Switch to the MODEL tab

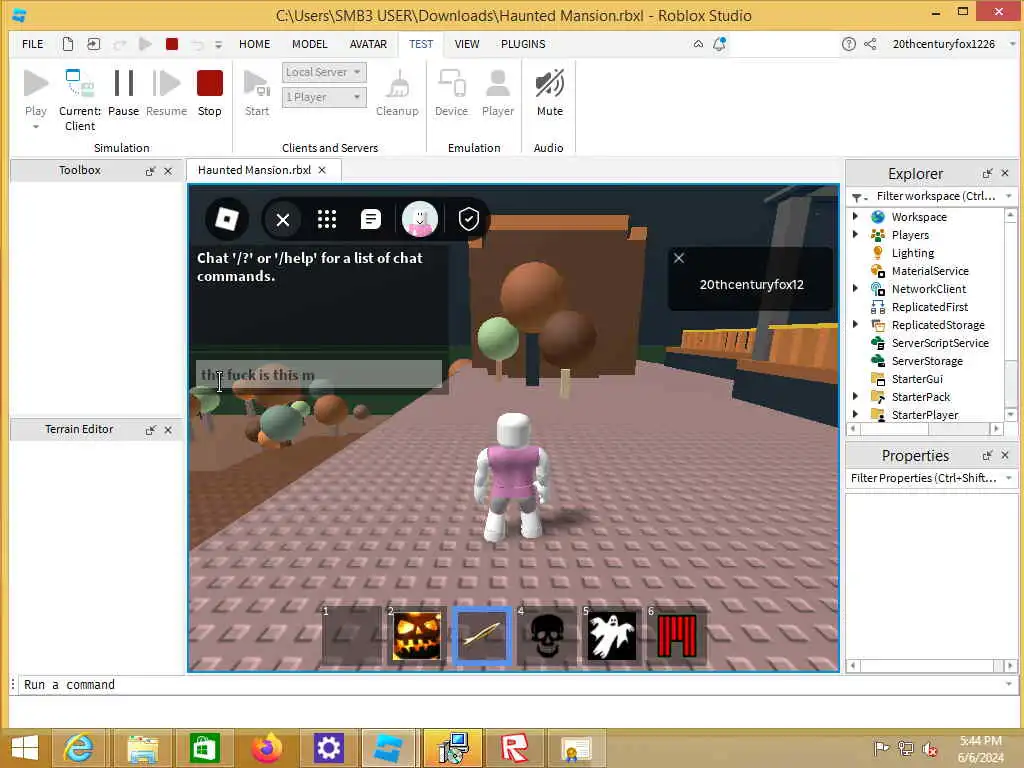pos(310,44)
